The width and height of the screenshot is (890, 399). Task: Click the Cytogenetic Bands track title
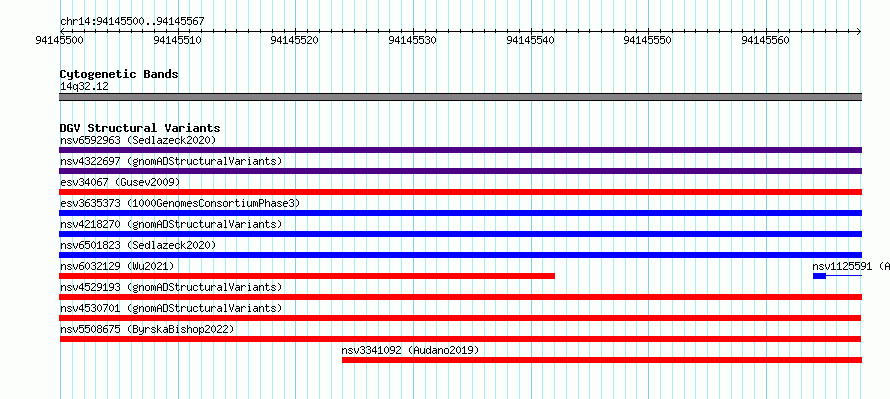(119, 74)
